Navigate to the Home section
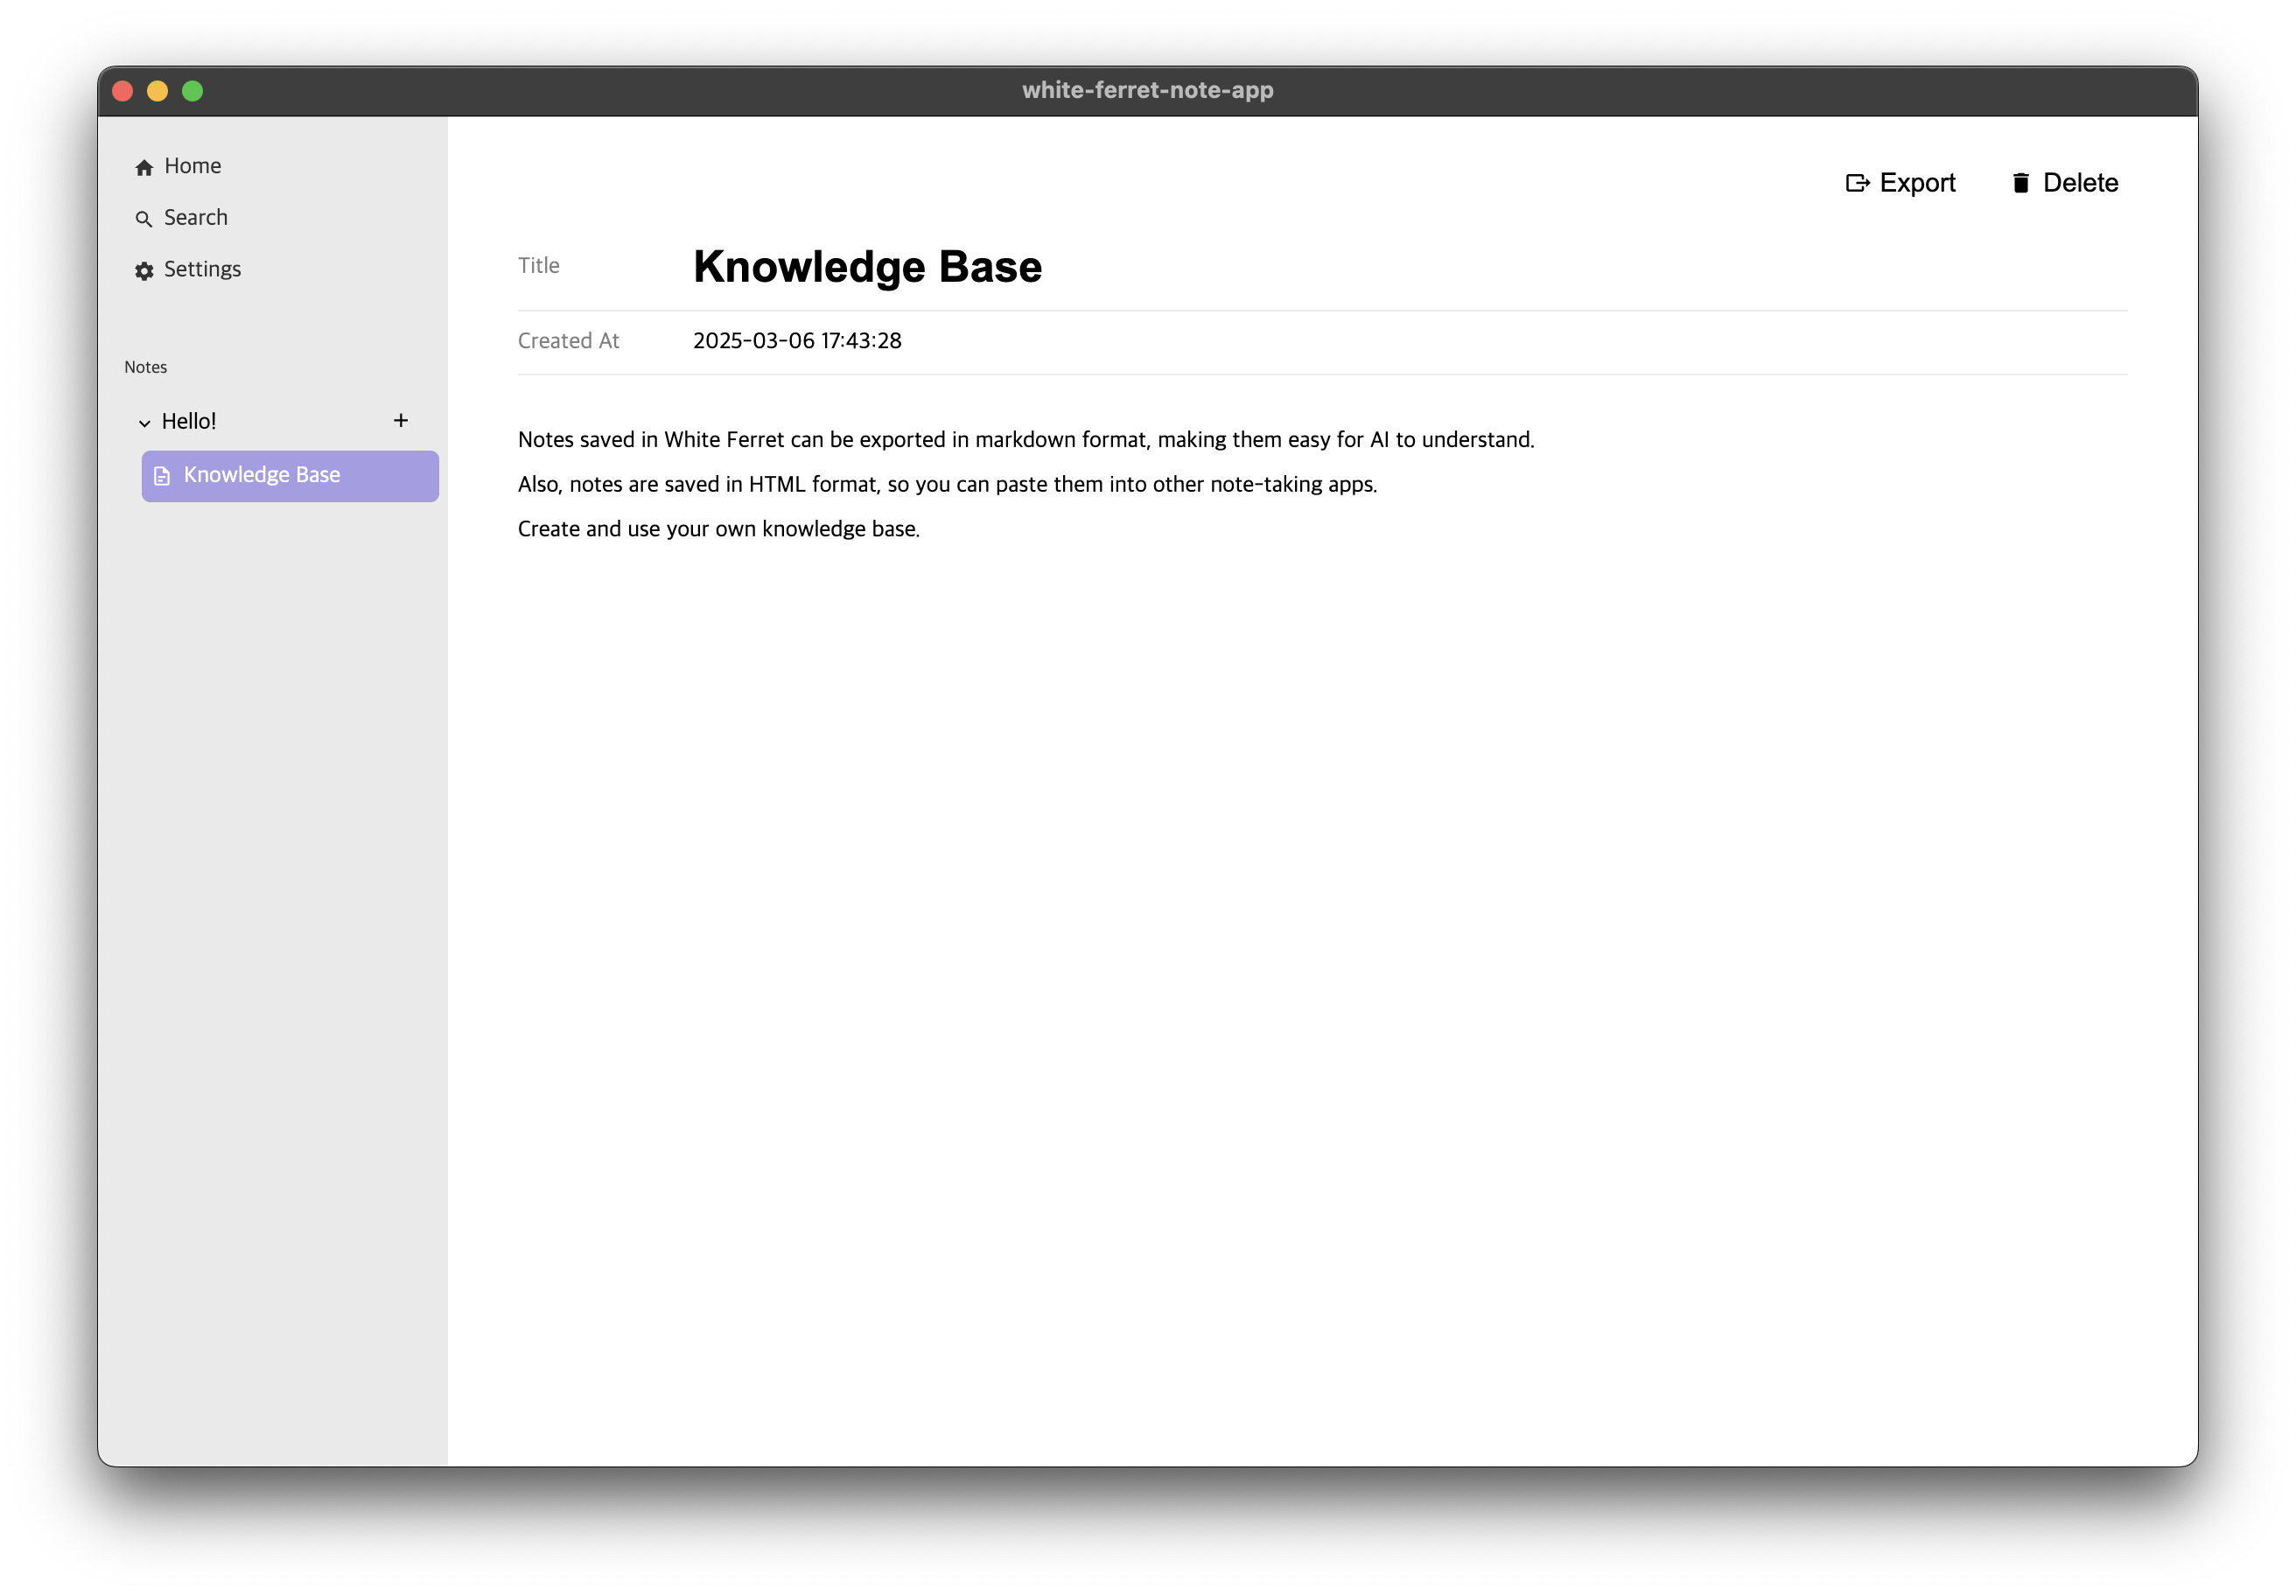The width and height of the screenshot is (2296, 1596). click(x=192, y=166)
